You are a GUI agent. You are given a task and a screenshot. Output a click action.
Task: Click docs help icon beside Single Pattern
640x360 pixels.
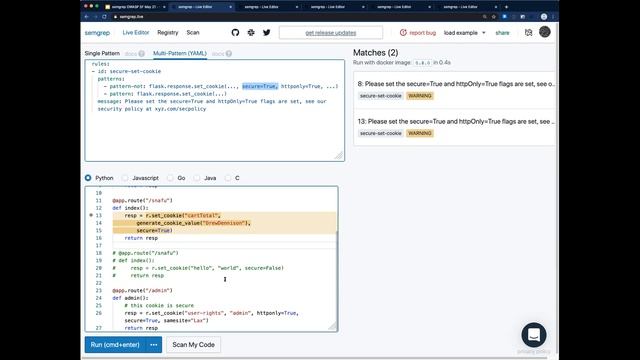coord(142,53)
